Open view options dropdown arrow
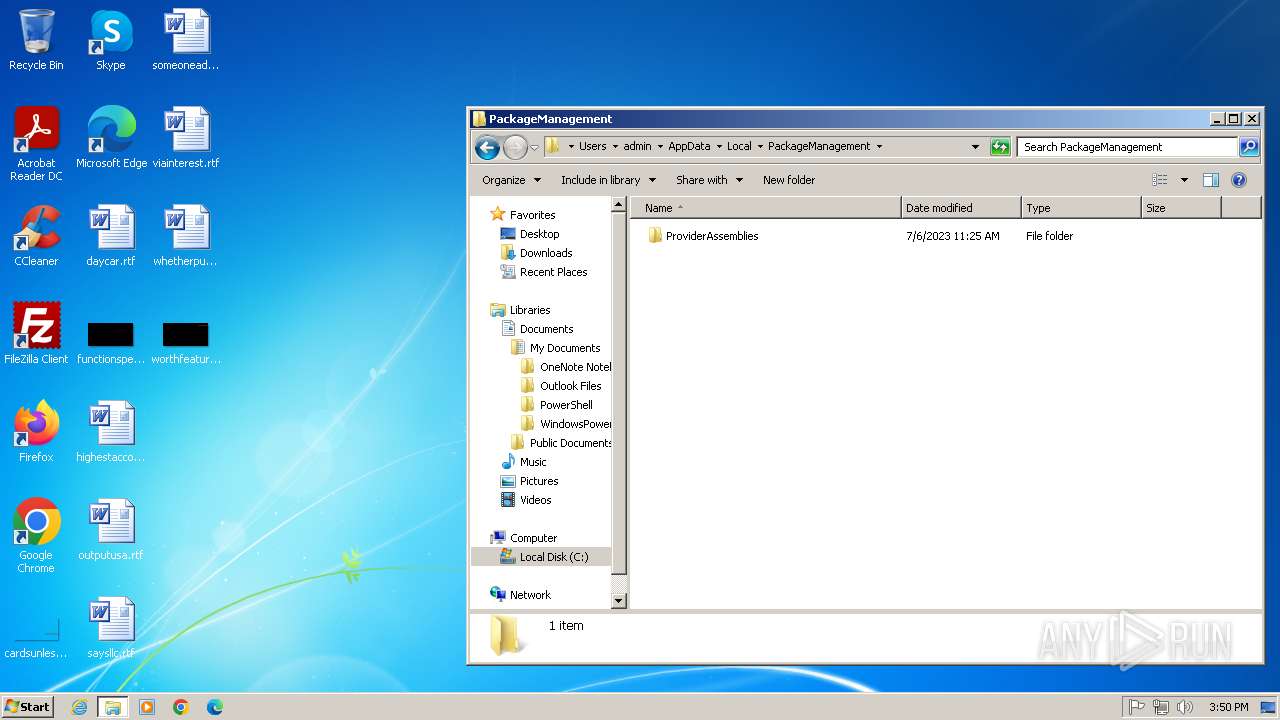 tap(1184, 180)
